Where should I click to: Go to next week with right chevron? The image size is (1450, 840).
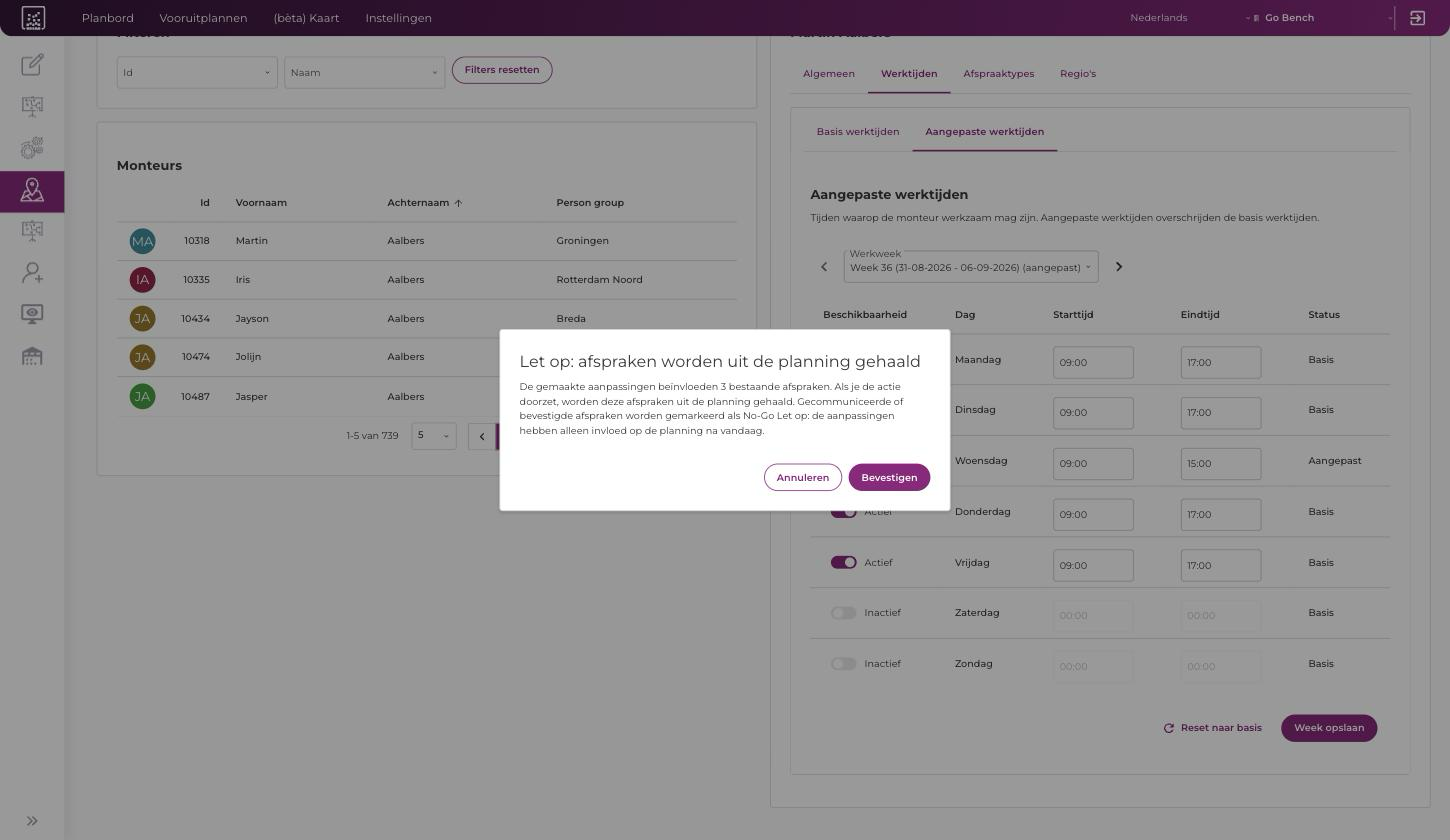click(x=1119, y=267)
